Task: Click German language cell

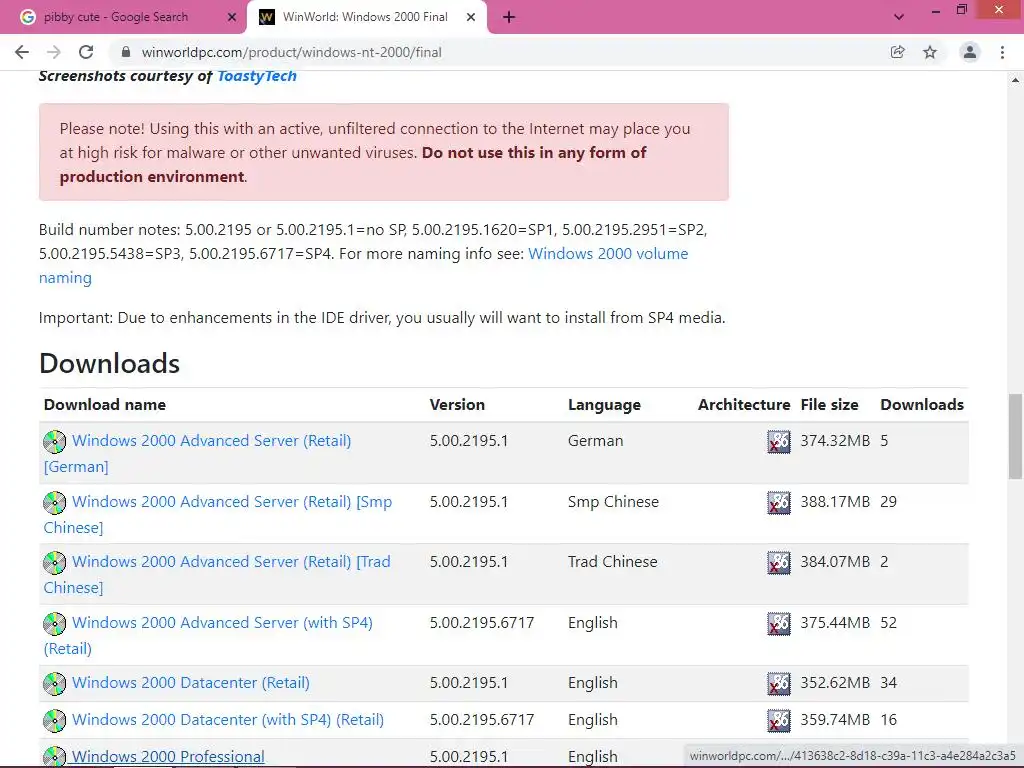Action: point(596,441)
